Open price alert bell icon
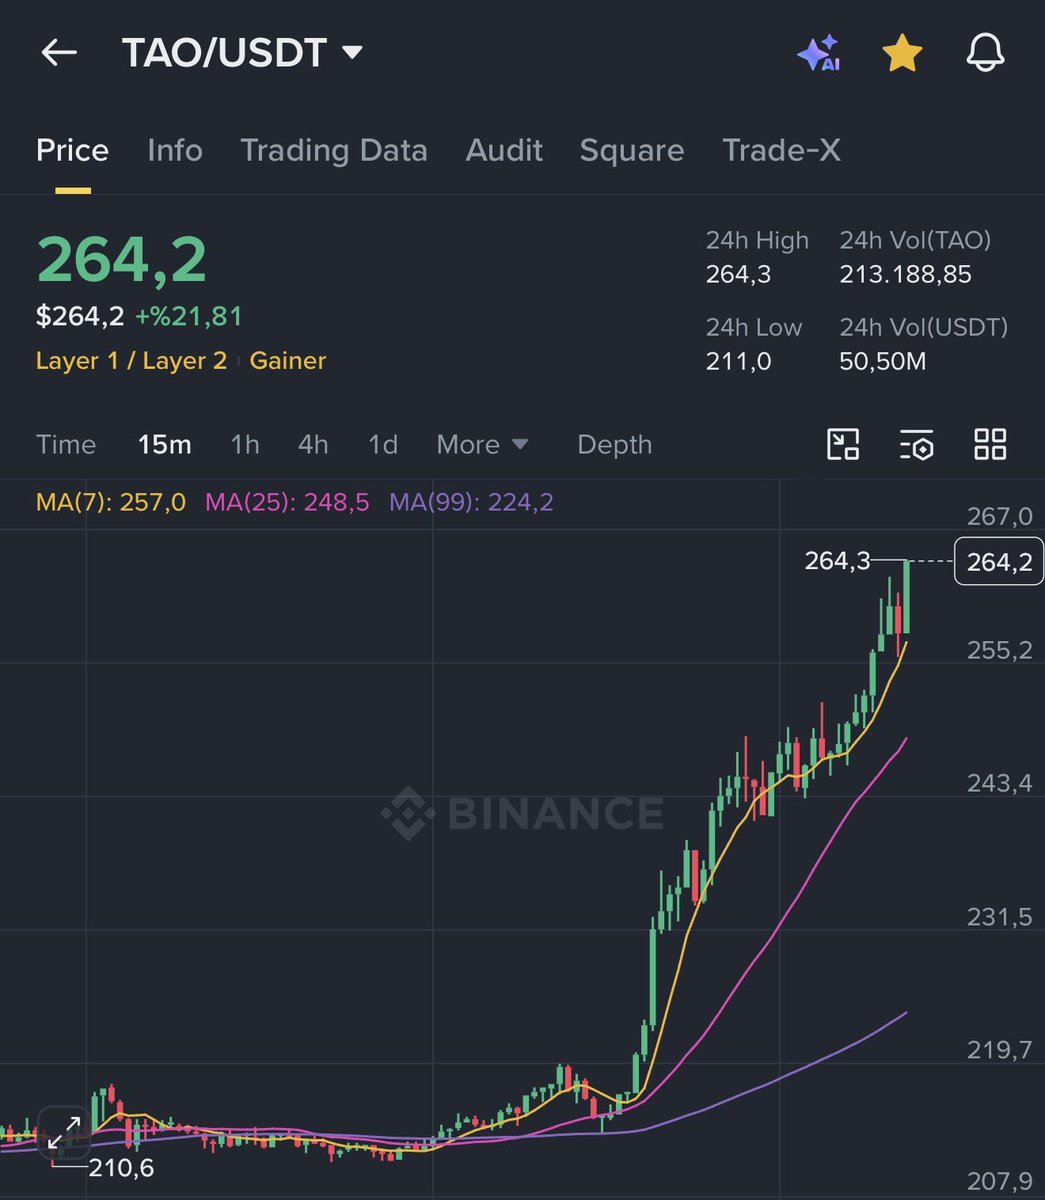The width and height of the screenshot is (1045, 1200). (985, 53)
